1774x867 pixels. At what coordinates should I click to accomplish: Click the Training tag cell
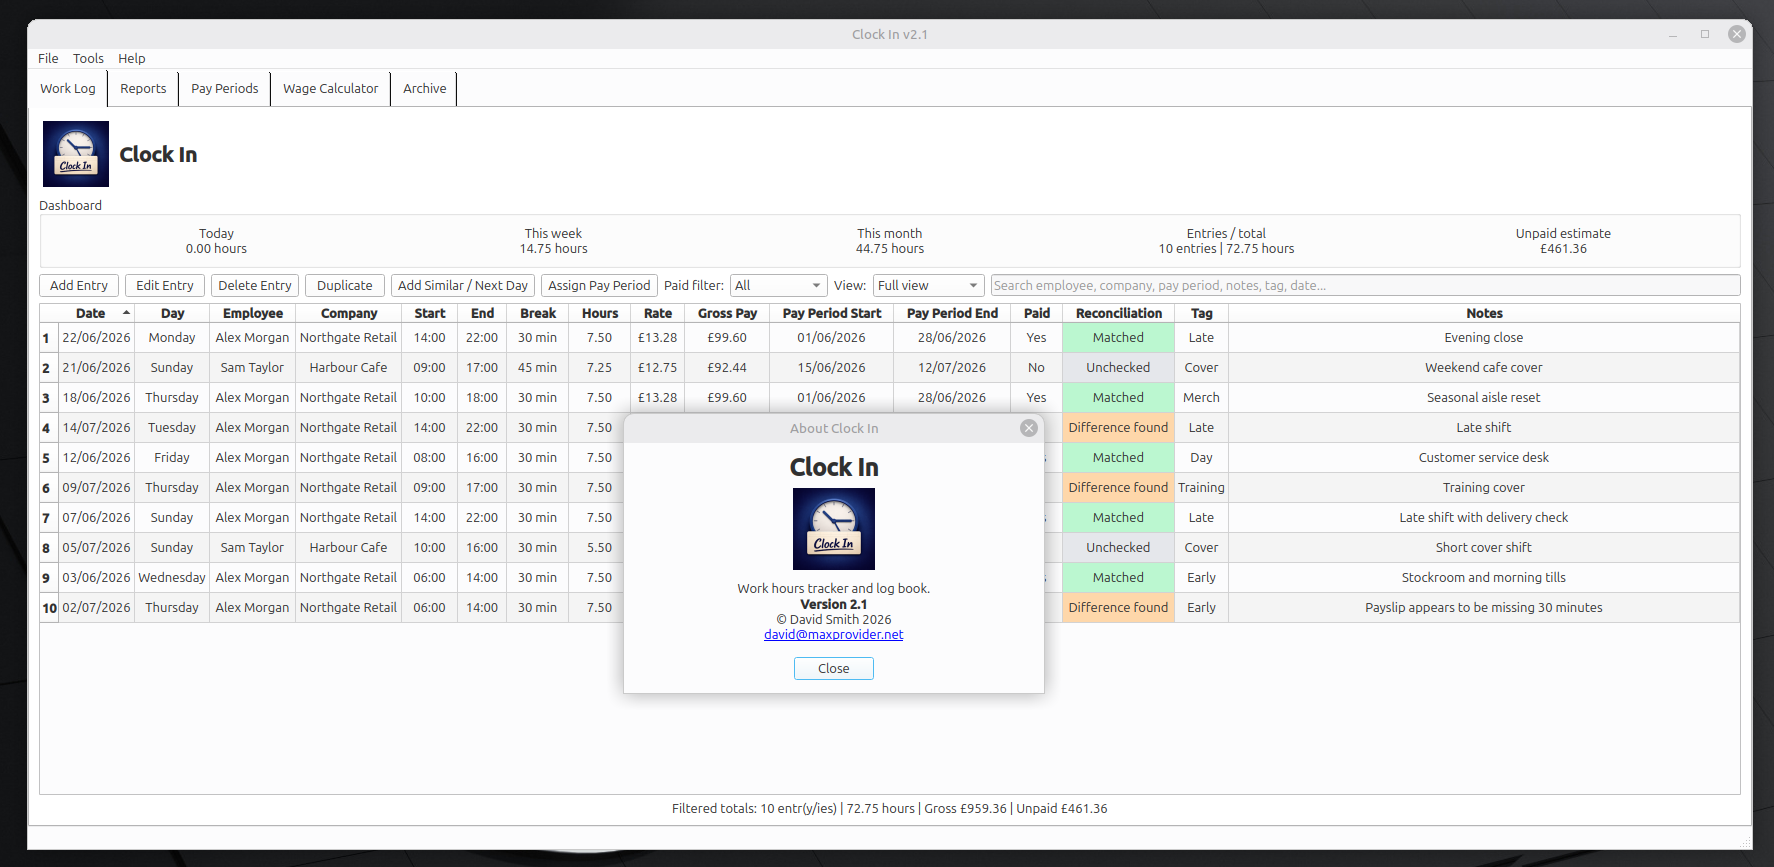[x=1202, y=488]
